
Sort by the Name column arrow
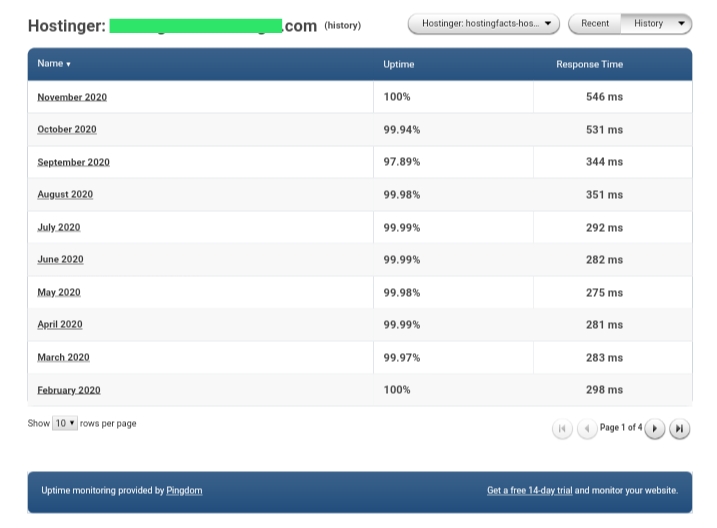pos(68,64)
